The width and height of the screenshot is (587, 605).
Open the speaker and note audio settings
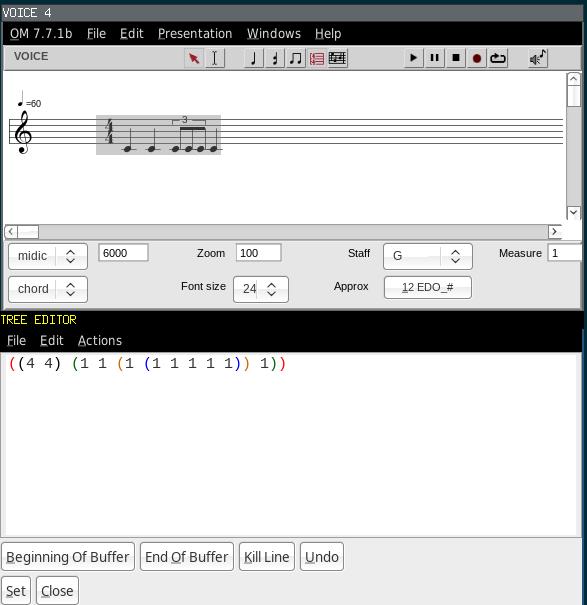coord(538,58)
